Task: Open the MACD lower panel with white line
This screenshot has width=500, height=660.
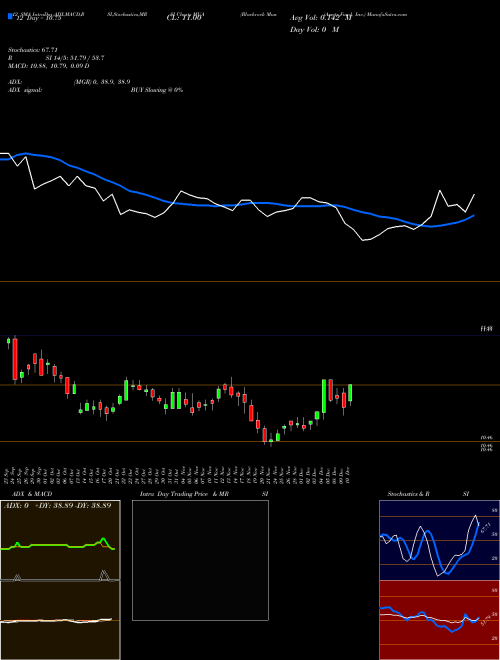Action: (x=60, y=620)
